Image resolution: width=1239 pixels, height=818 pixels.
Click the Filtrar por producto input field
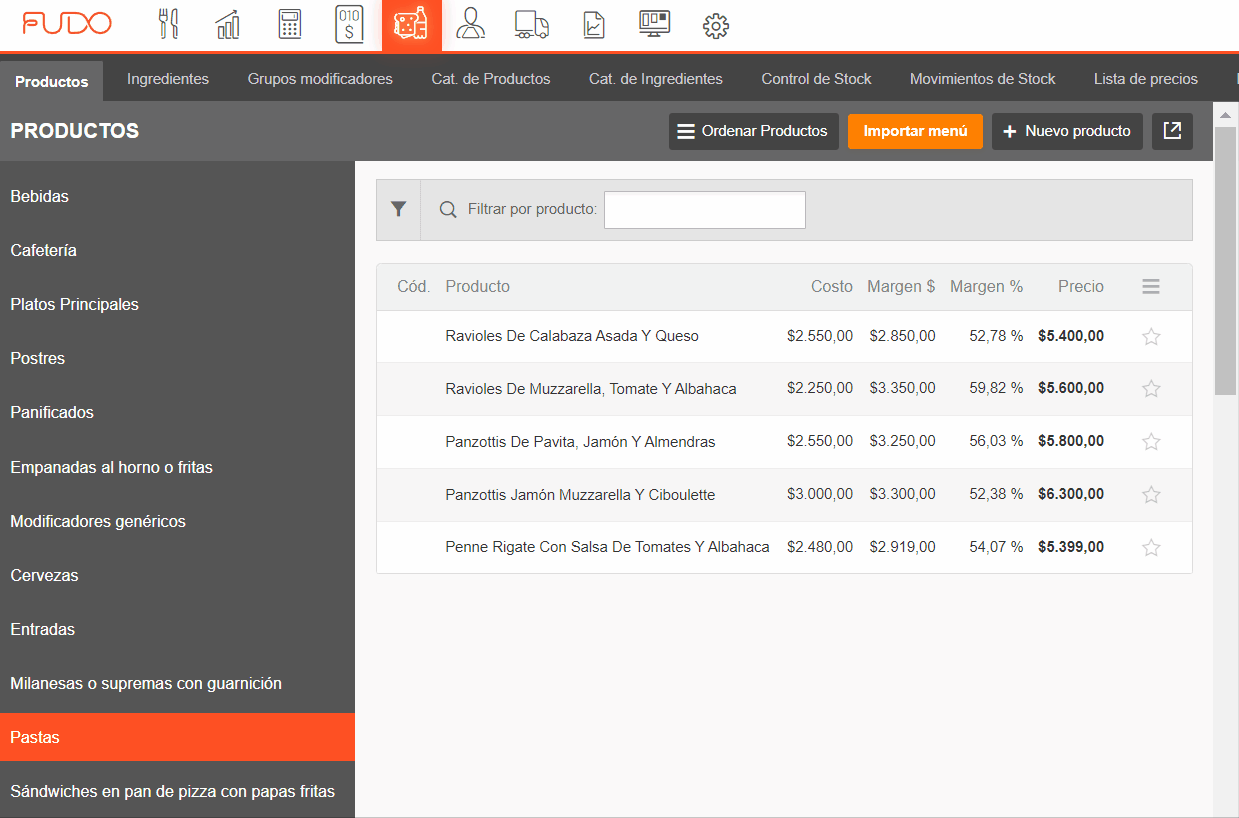pos(705,210)
